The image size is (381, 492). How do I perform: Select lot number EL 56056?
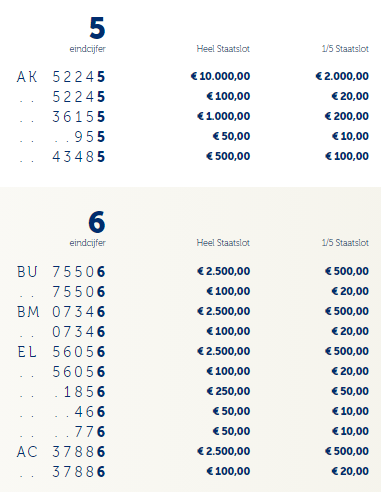pos(61,352)
